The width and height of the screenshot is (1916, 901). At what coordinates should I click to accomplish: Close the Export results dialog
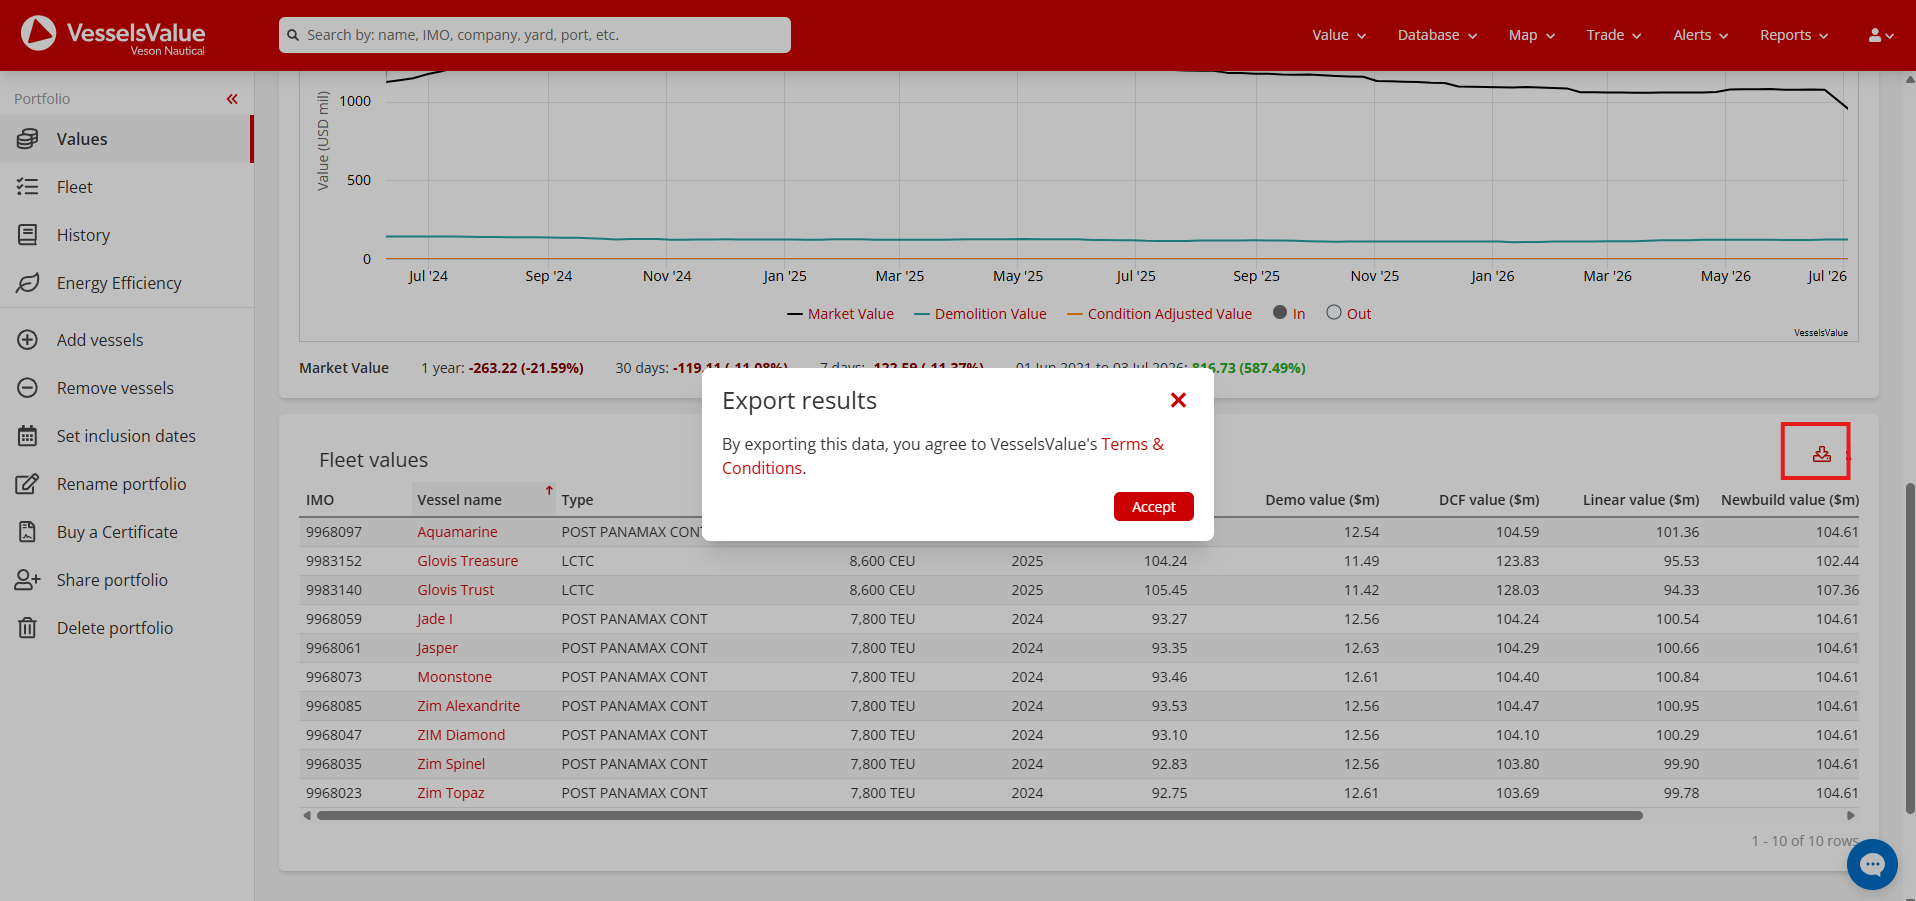(1178, 400)
